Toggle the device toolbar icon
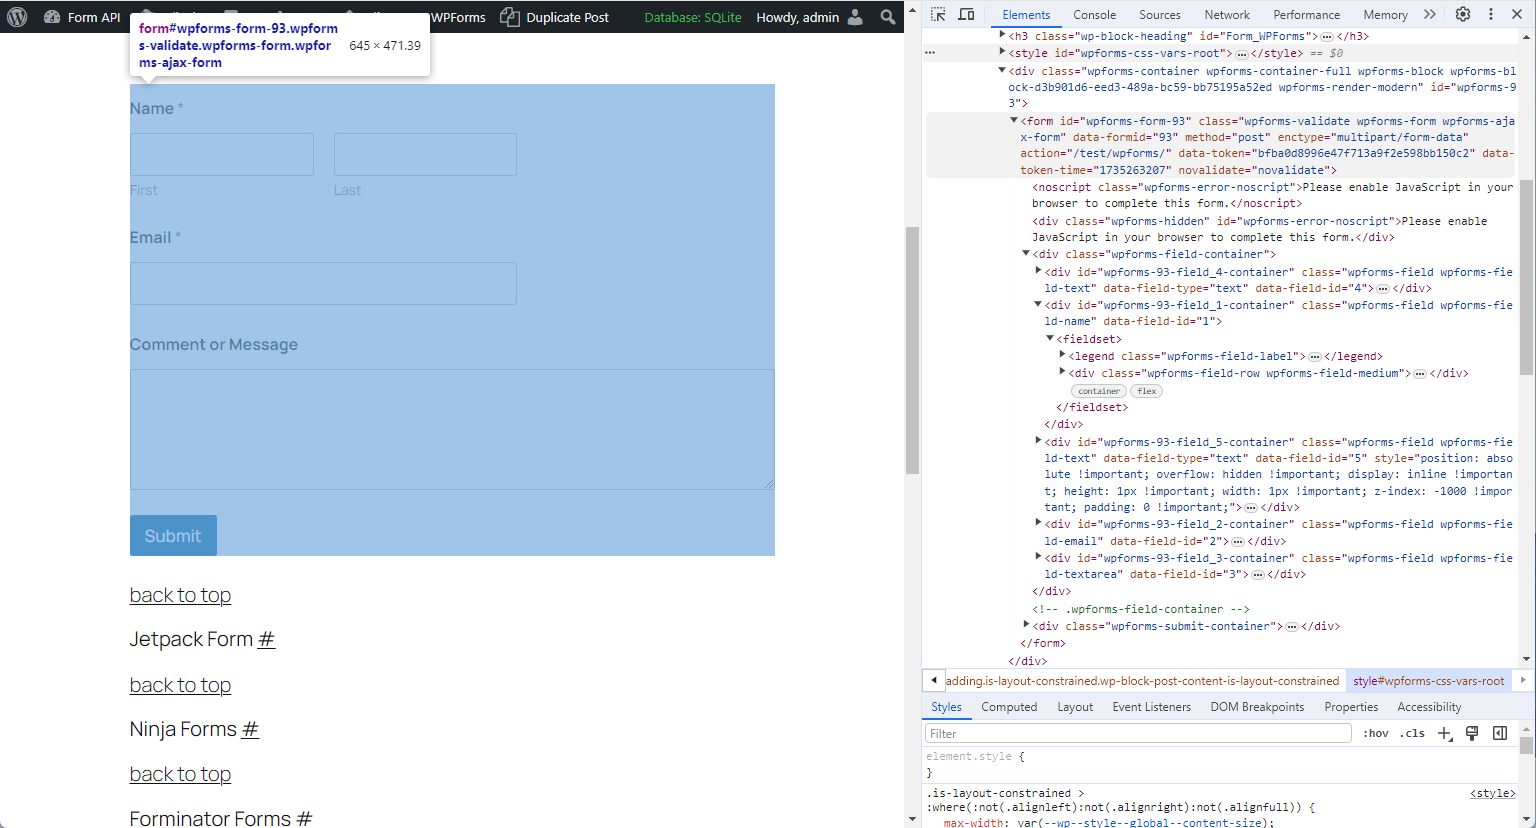 point(966,14)
